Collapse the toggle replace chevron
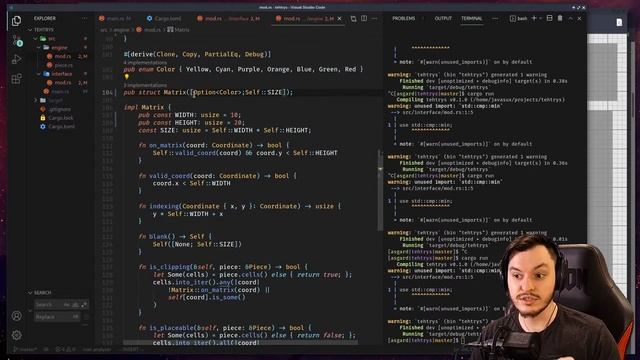This screenshot has height=360, width=640. click(x=30, y=311)
